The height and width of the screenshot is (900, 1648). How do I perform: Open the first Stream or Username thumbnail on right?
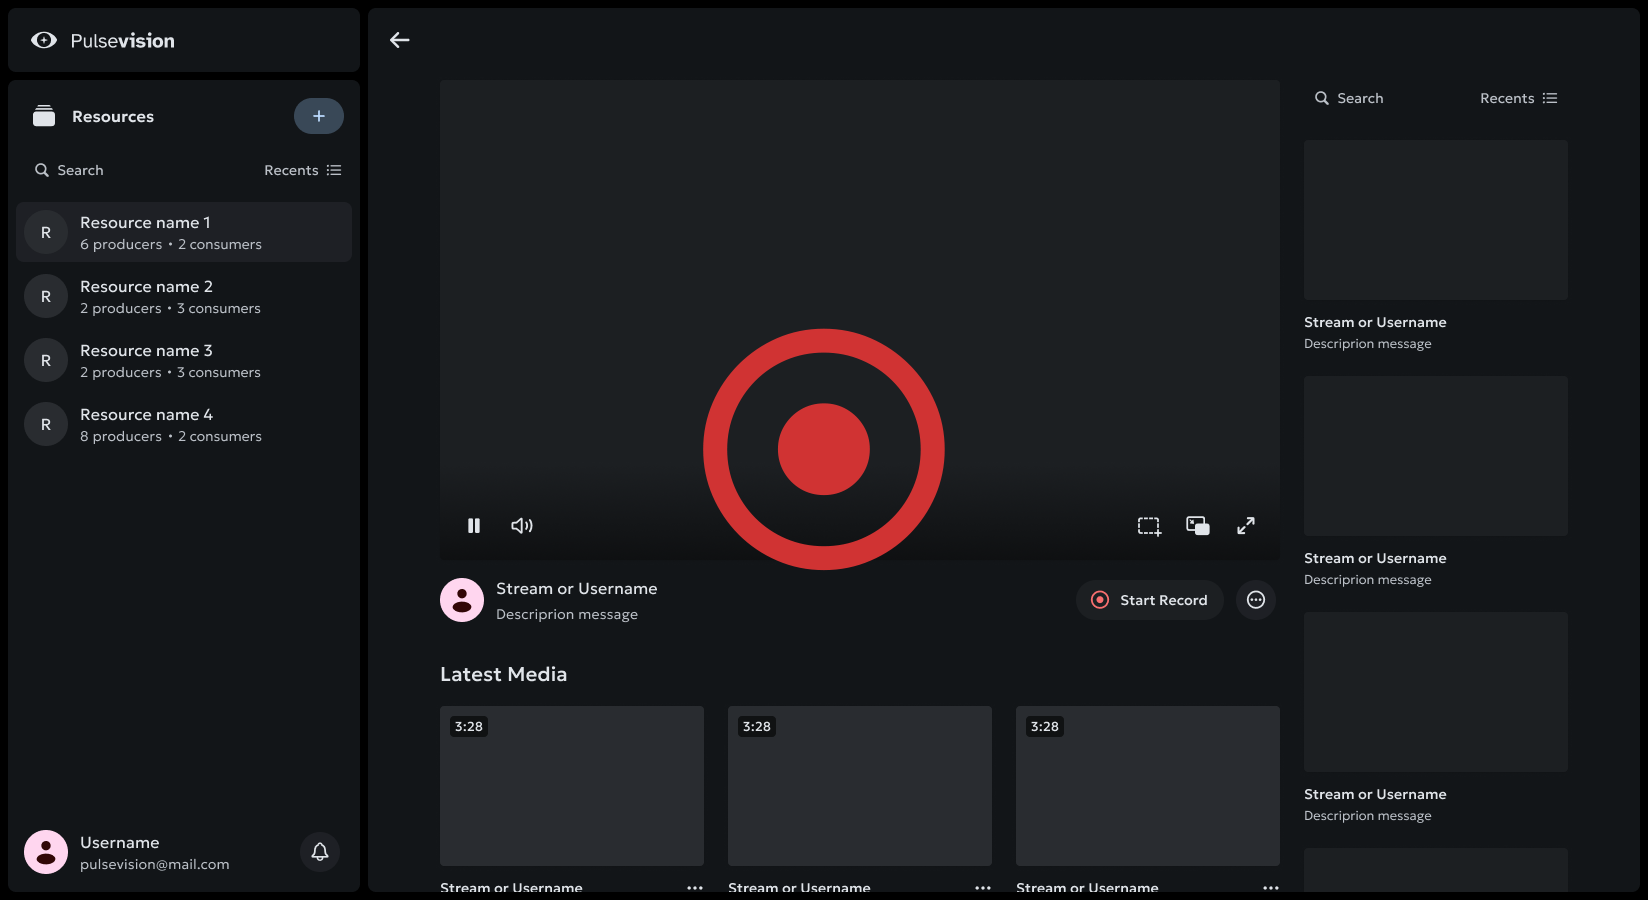click(1435, 220)
